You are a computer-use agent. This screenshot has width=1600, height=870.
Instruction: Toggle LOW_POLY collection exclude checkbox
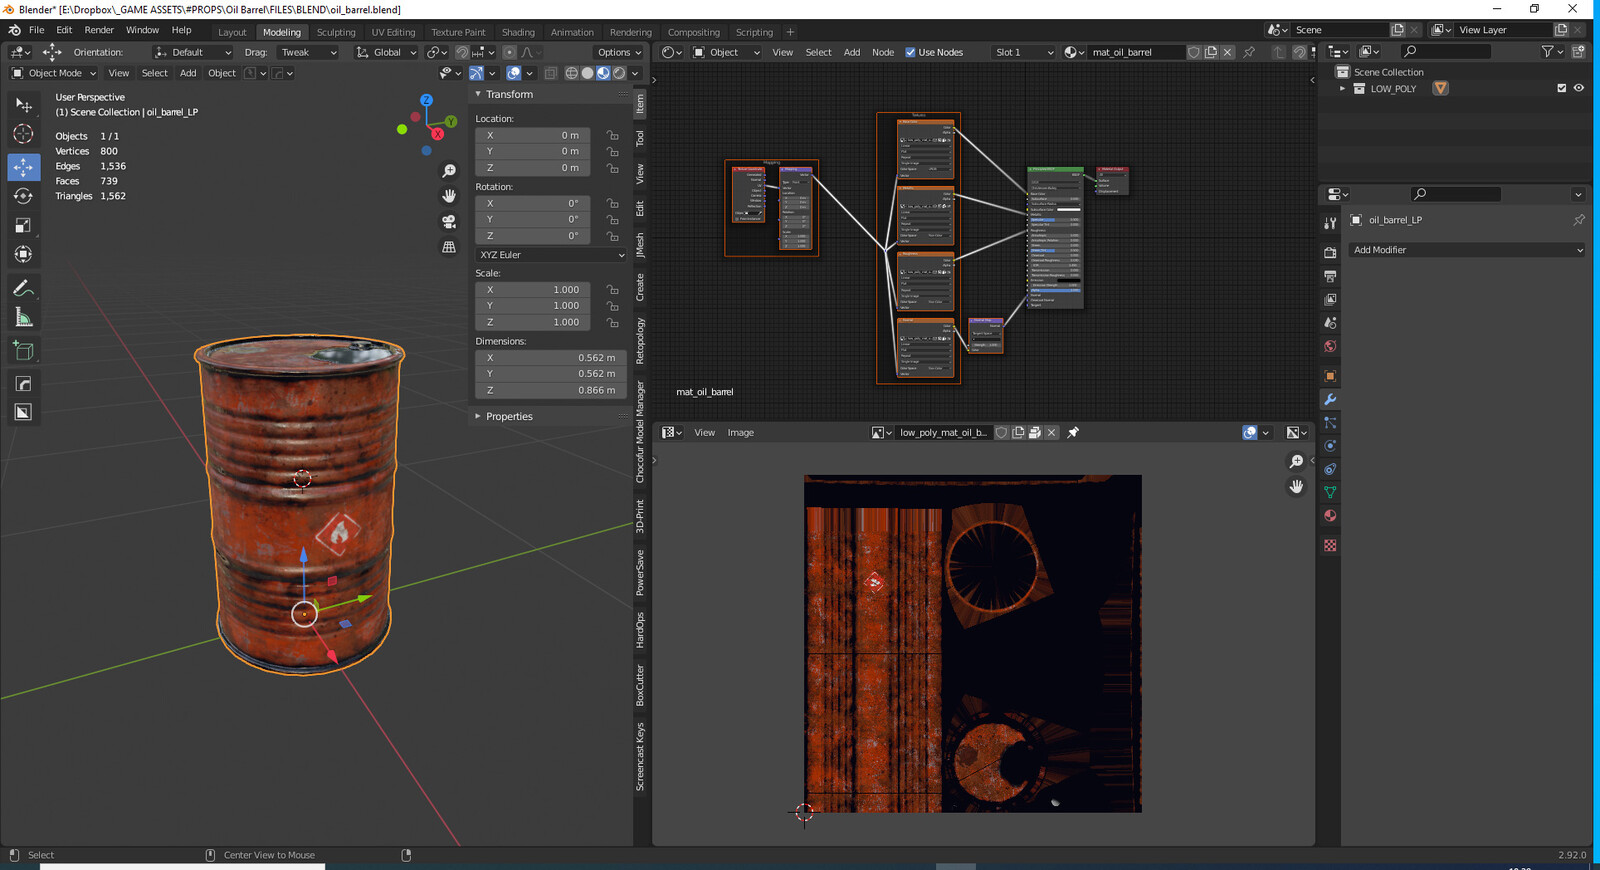[x=1561, y=88]
